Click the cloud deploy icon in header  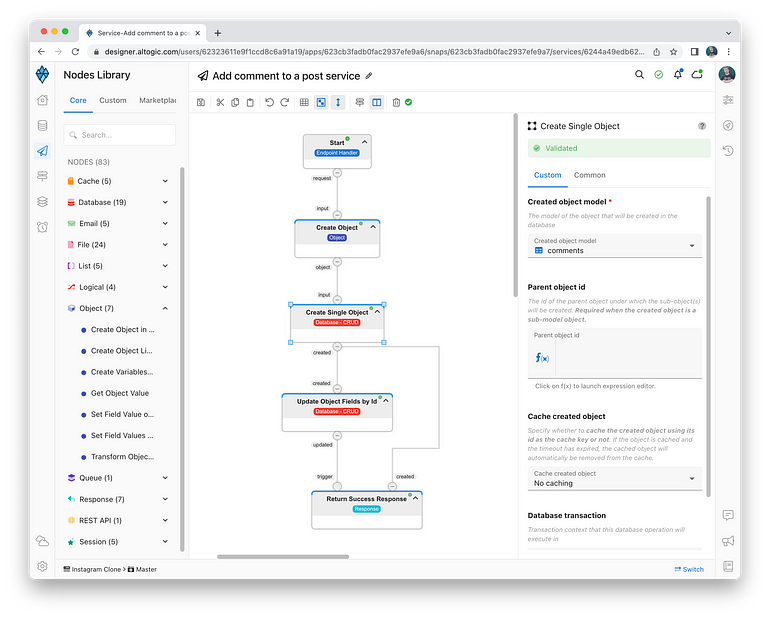(697, 75)
